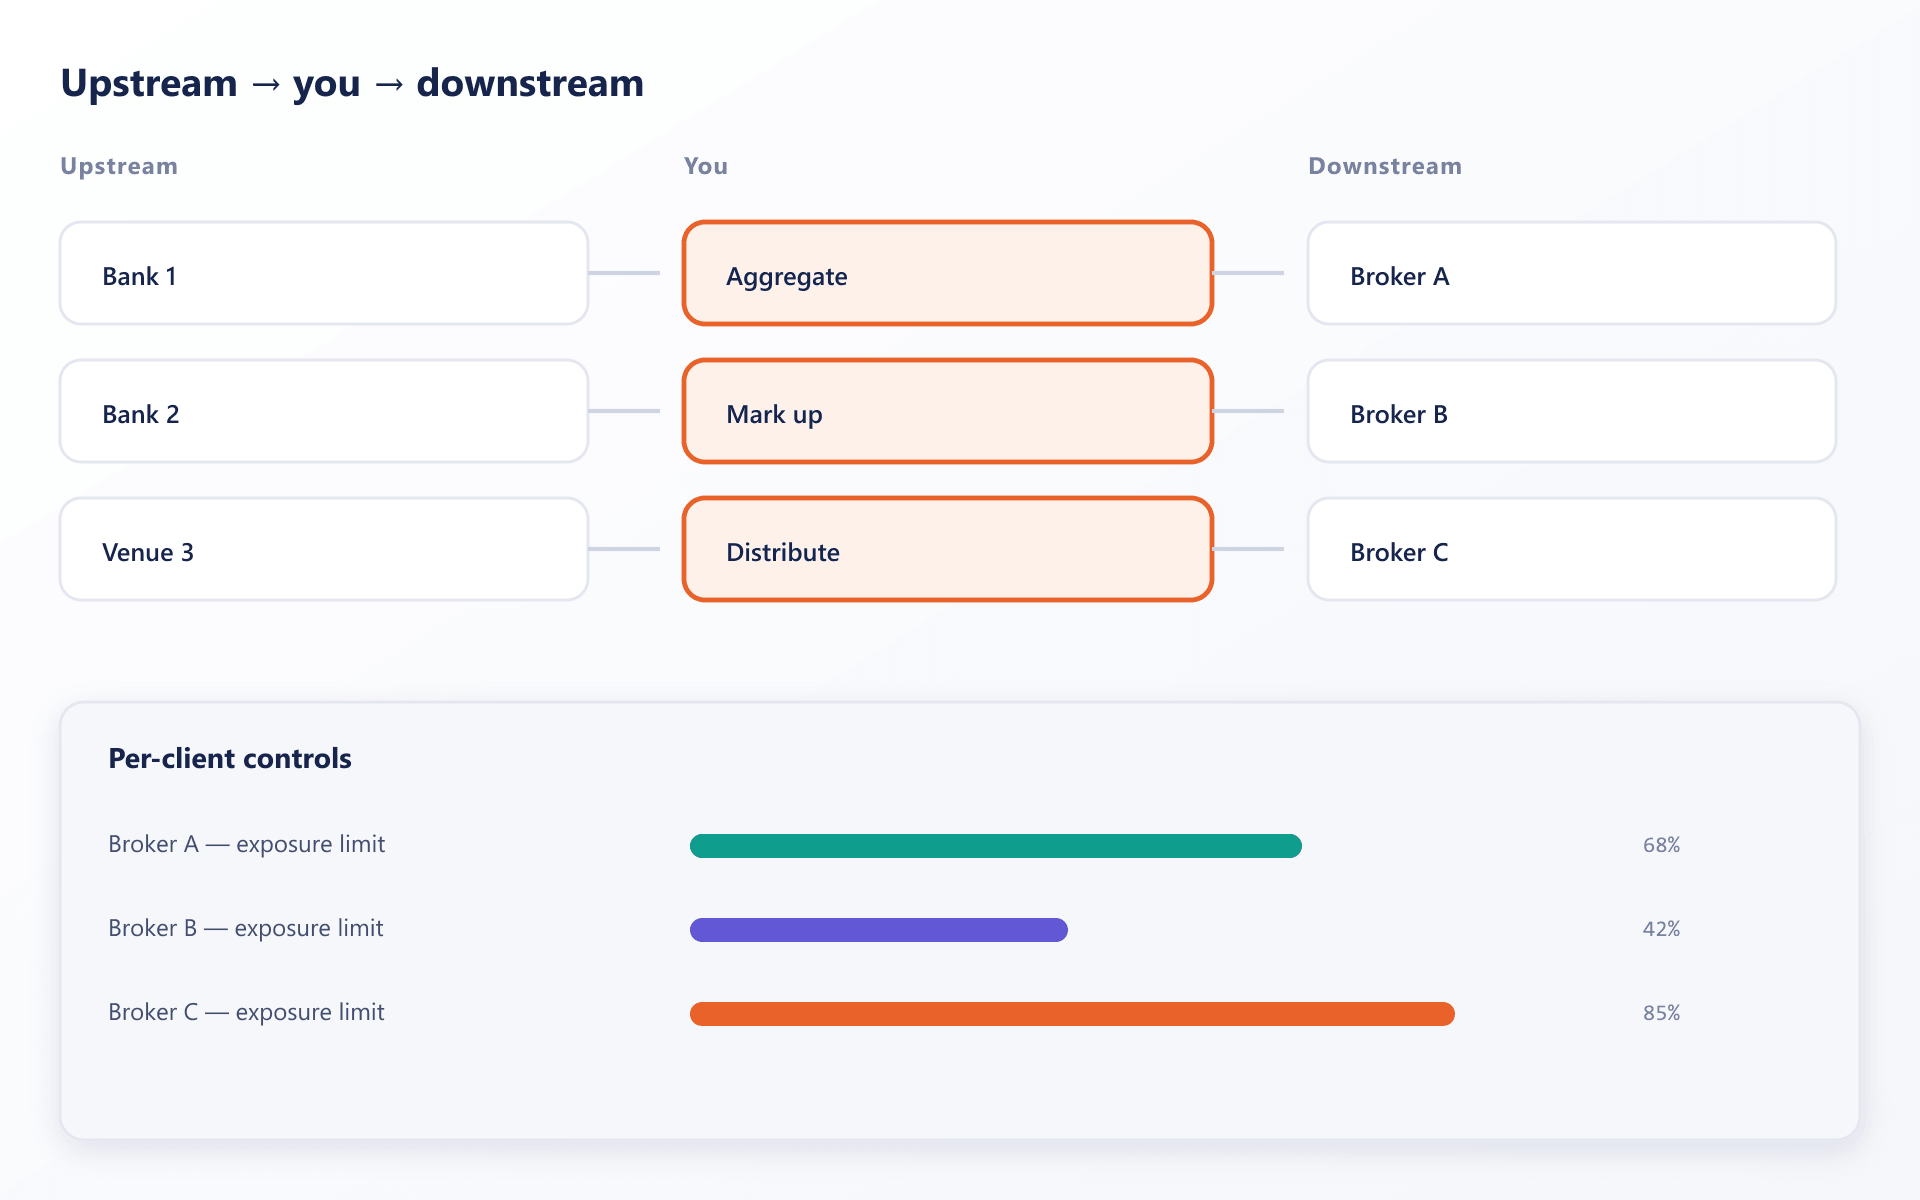Click the Broker C exposure limit bar
This screenshot has width=1920, height=1200.
tap(1072, 1014)
